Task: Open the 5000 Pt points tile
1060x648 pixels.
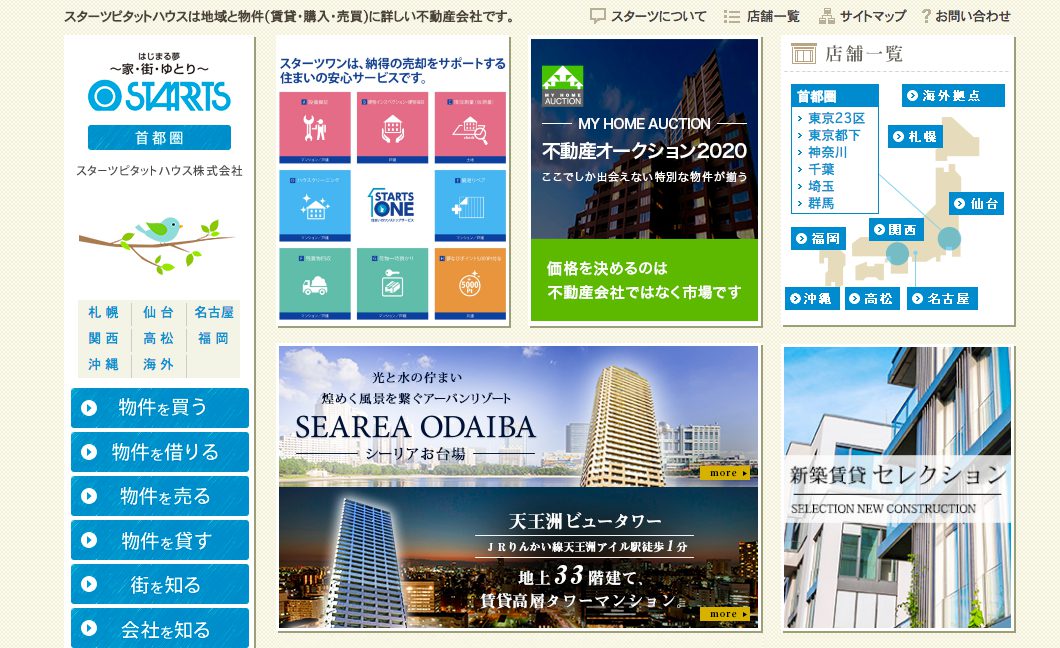Action: point(470,284)
